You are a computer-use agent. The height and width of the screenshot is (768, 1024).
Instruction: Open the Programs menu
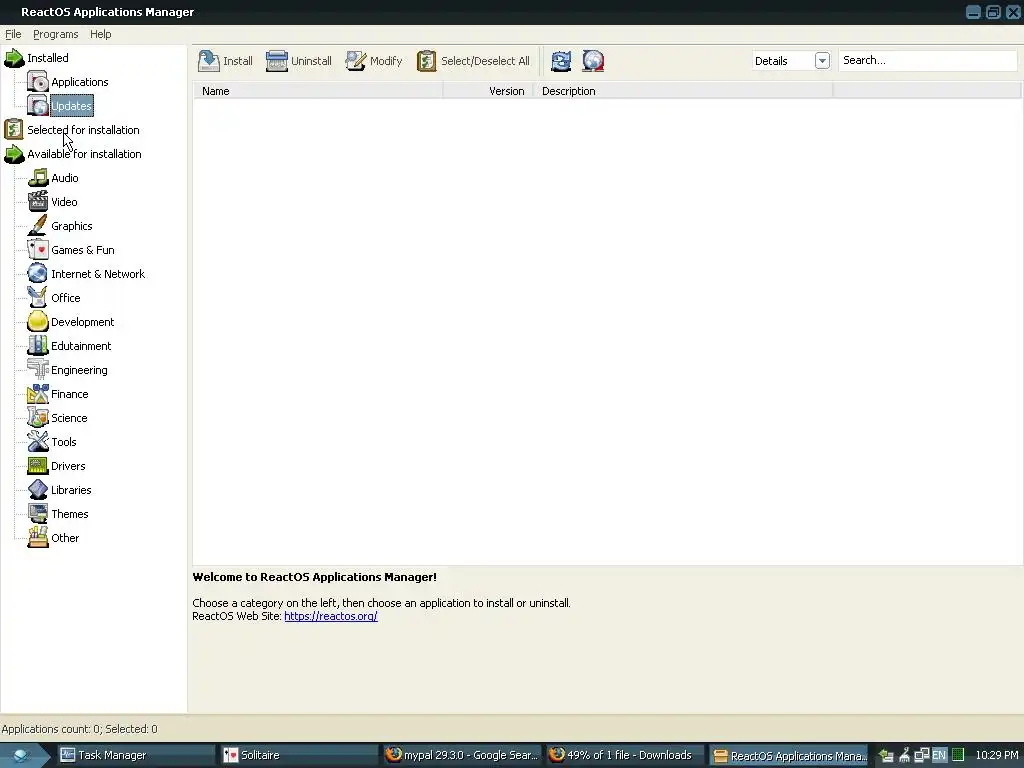tap(56, 34)
